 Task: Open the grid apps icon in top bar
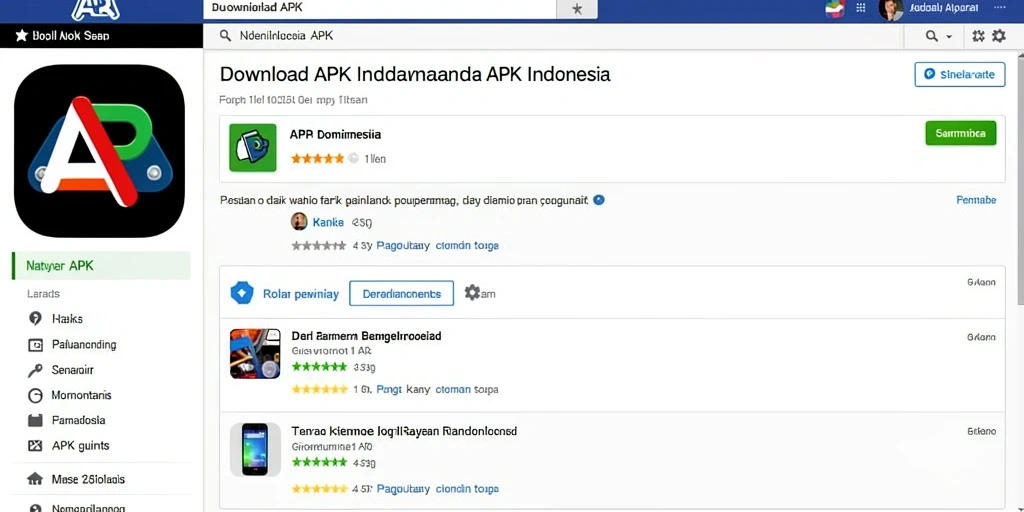(861, 8)
